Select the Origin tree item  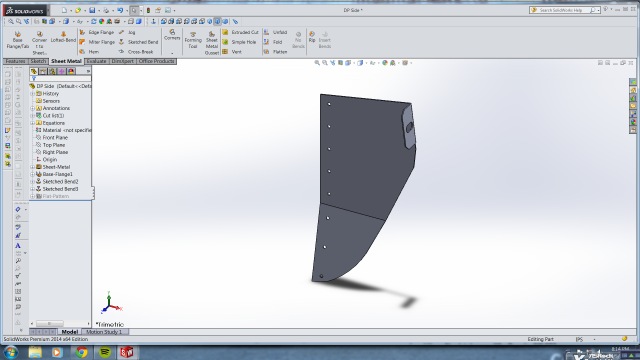pyautogui.click(x=46, y=160)
